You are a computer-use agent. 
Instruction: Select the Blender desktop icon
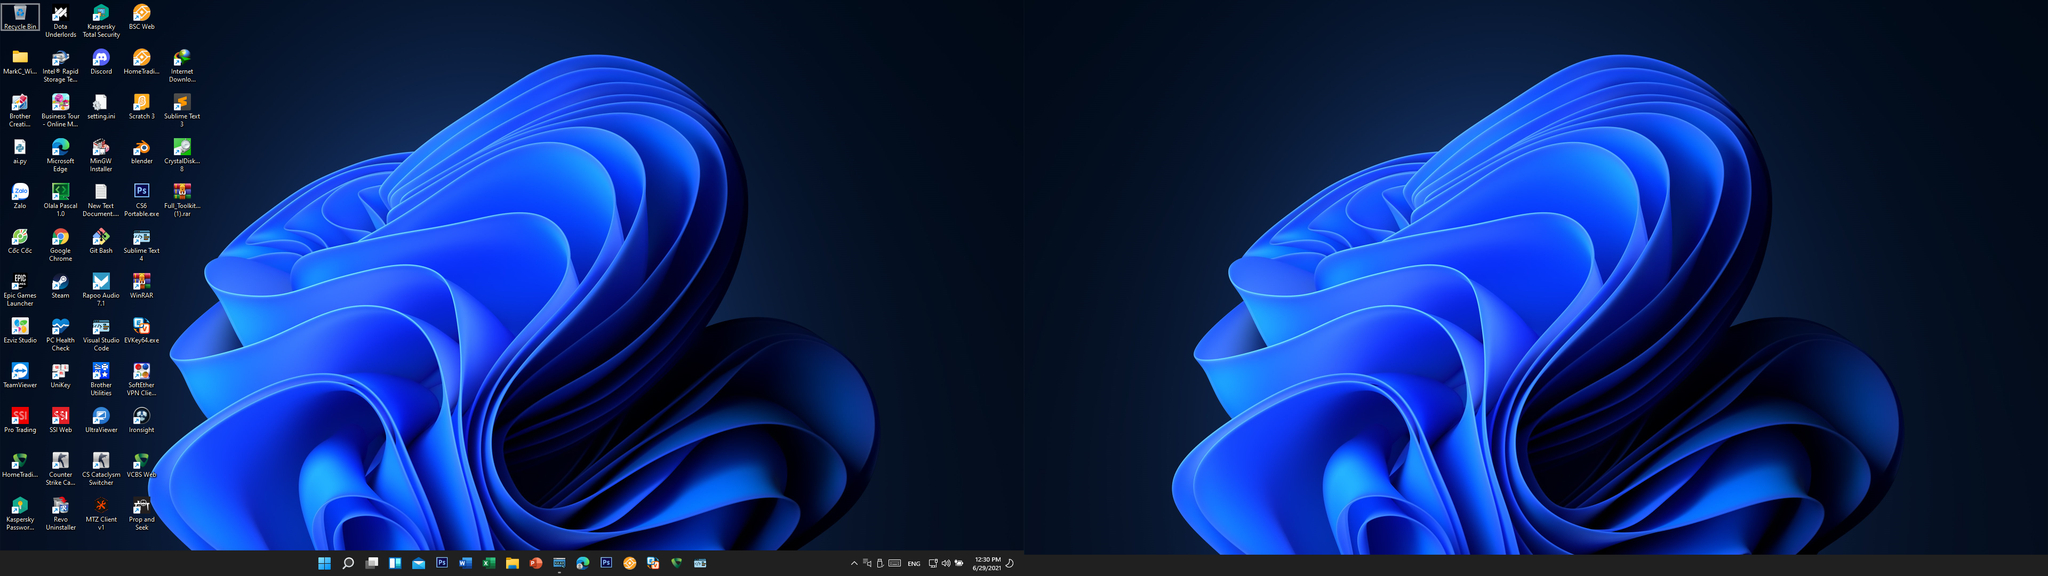tap(142, 152)
